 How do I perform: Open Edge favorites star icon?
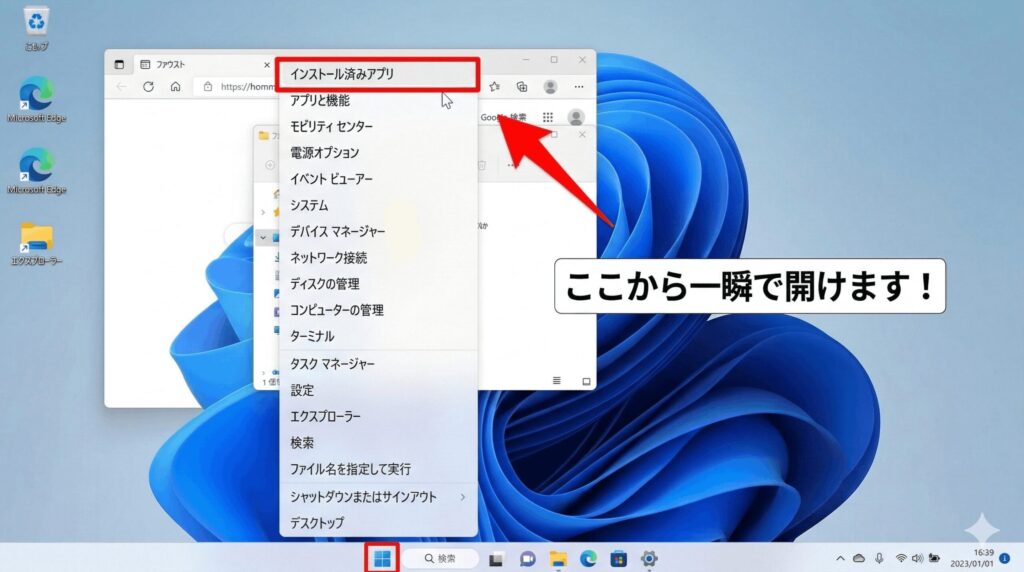pos(494,87)
